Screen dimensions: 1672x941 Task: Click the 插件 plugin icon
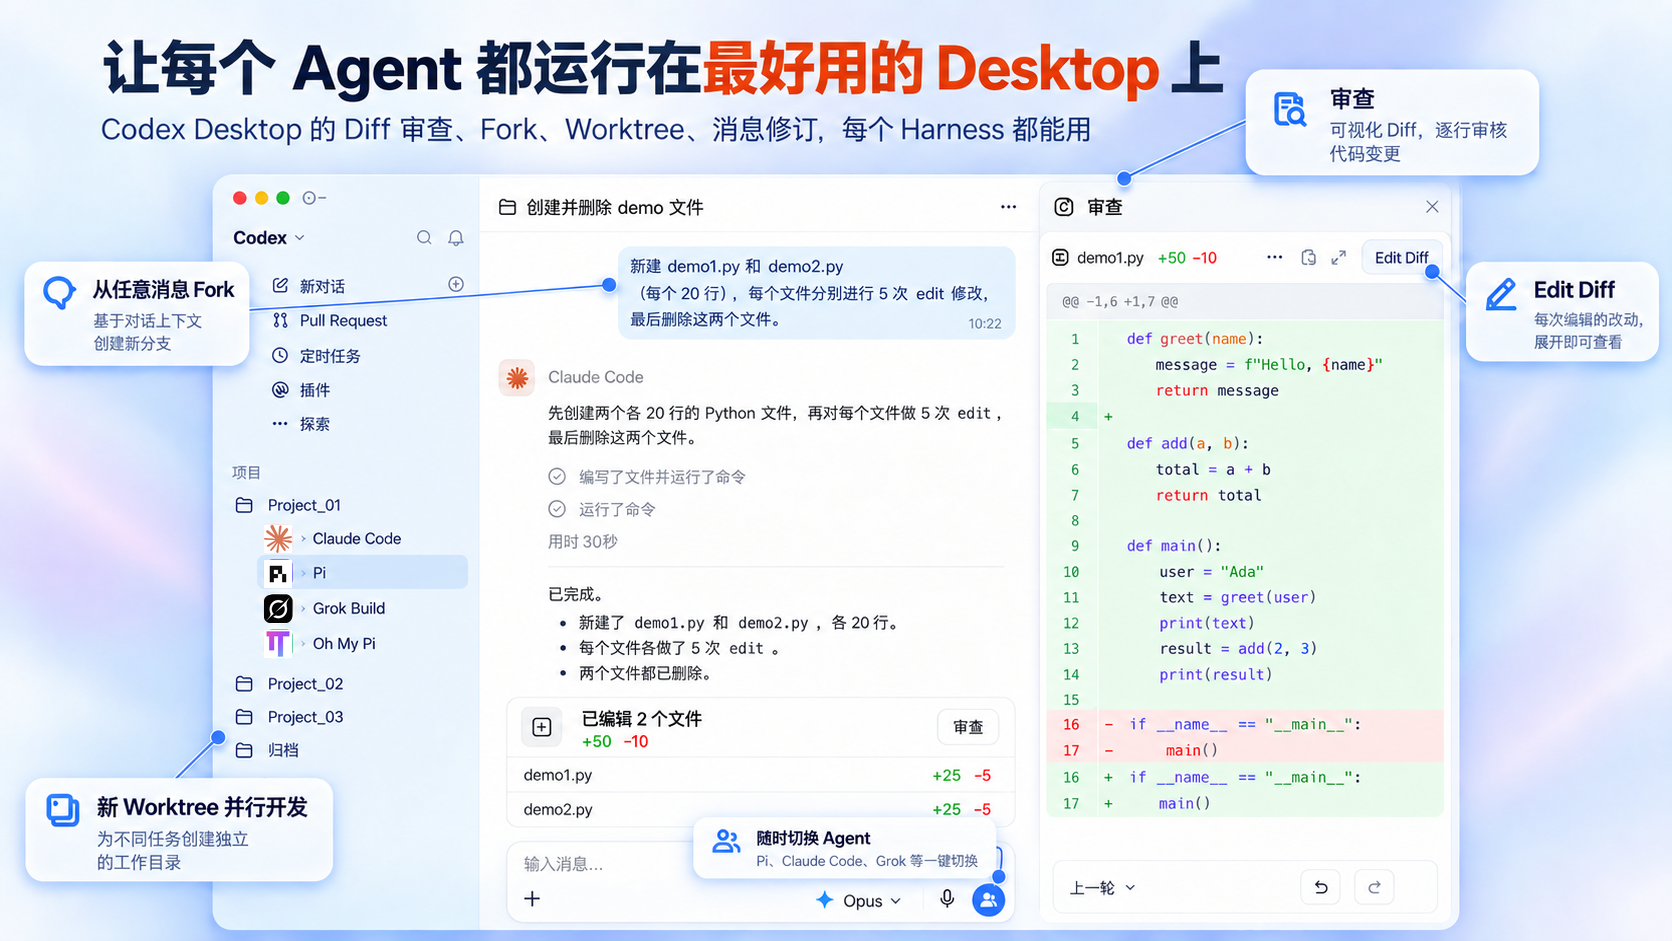point(280,390)
